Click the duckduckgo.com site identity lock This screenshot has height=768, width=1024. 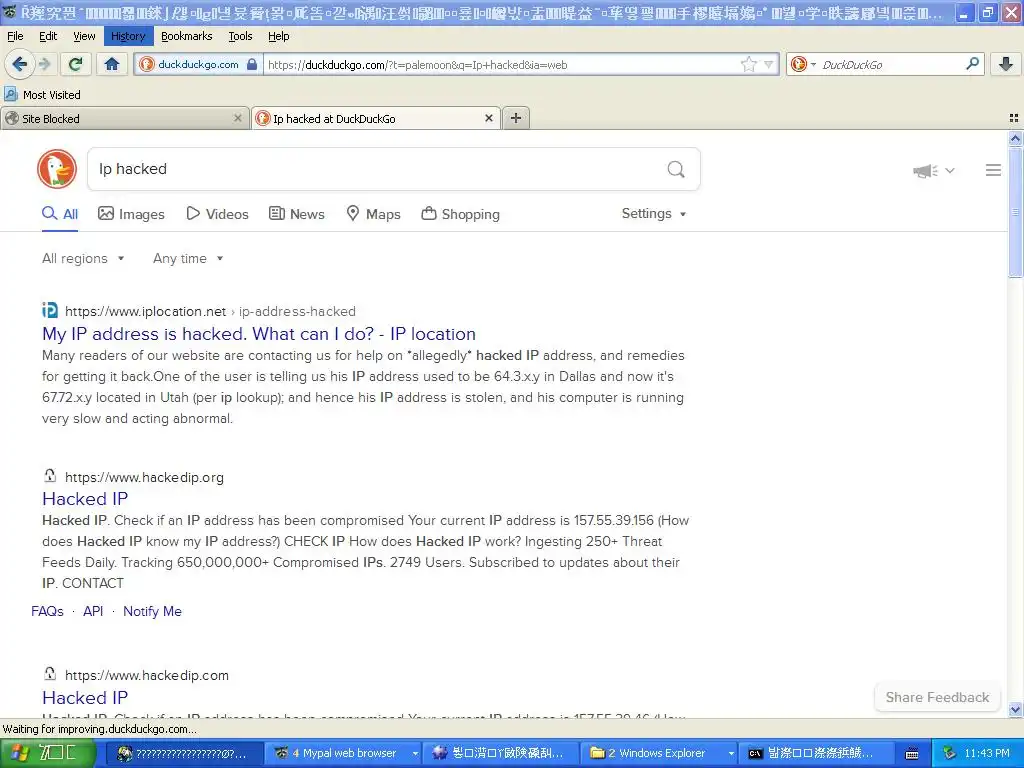252,64
